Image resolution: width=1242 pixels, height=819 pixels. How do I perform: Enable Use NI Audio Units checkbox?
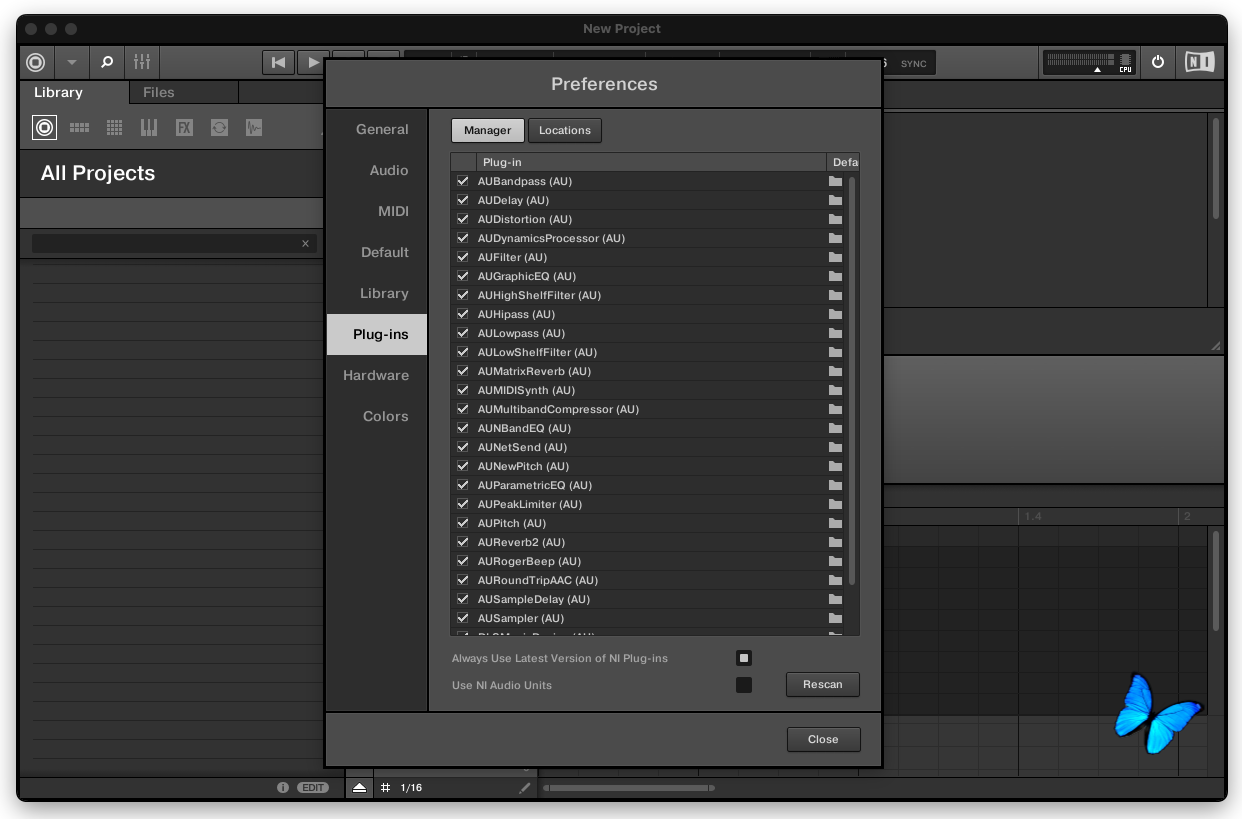pyautogui.click(x=744, y=685)
